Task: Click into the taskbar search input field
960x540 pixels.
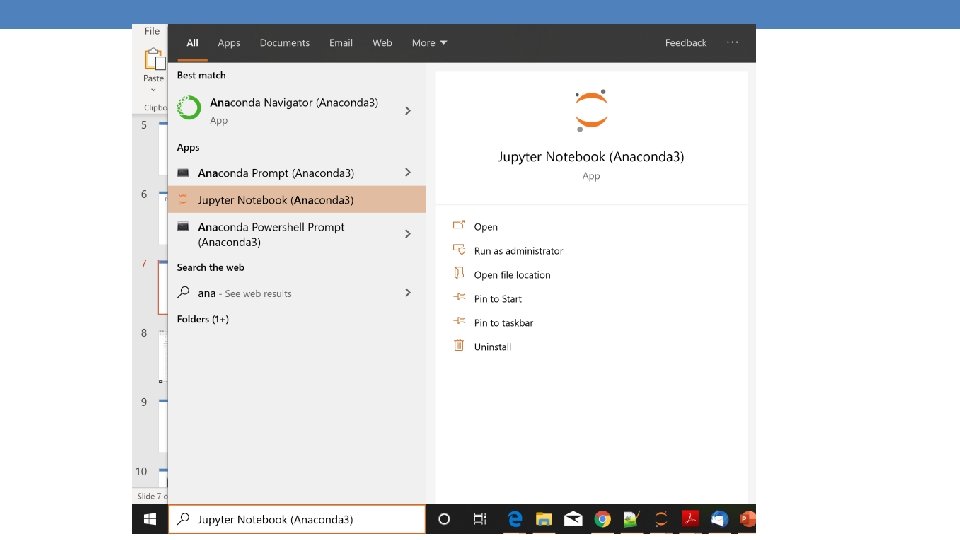Action: (x=297, y=519)
